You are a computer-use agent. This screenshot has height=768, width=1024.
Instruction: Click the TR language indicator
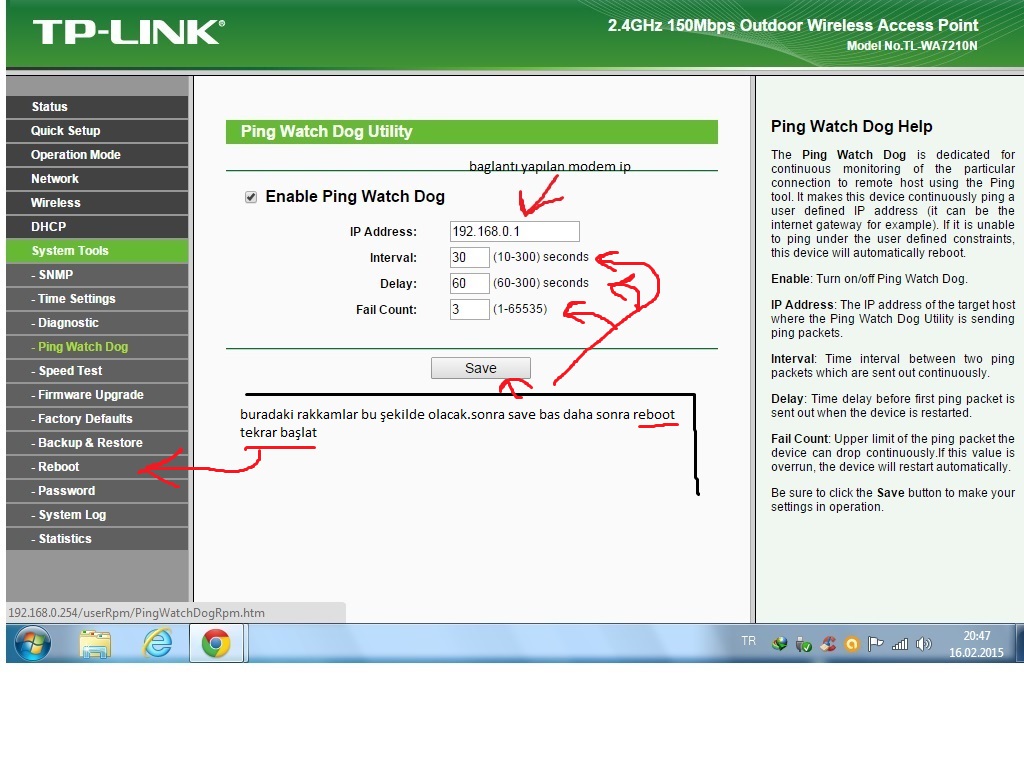click(748, 641)
